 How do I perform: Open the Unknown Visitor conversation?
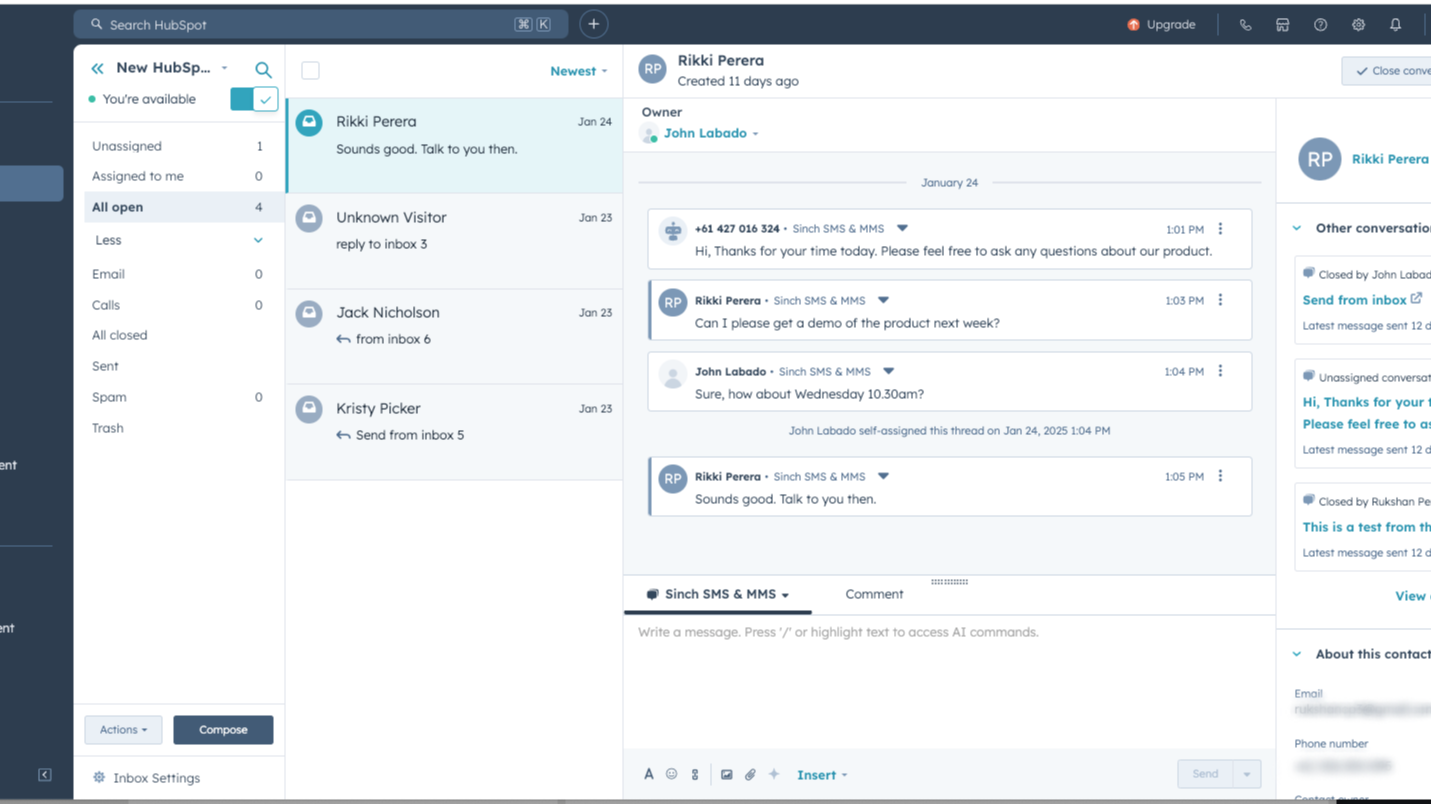[x=454, y=241]
